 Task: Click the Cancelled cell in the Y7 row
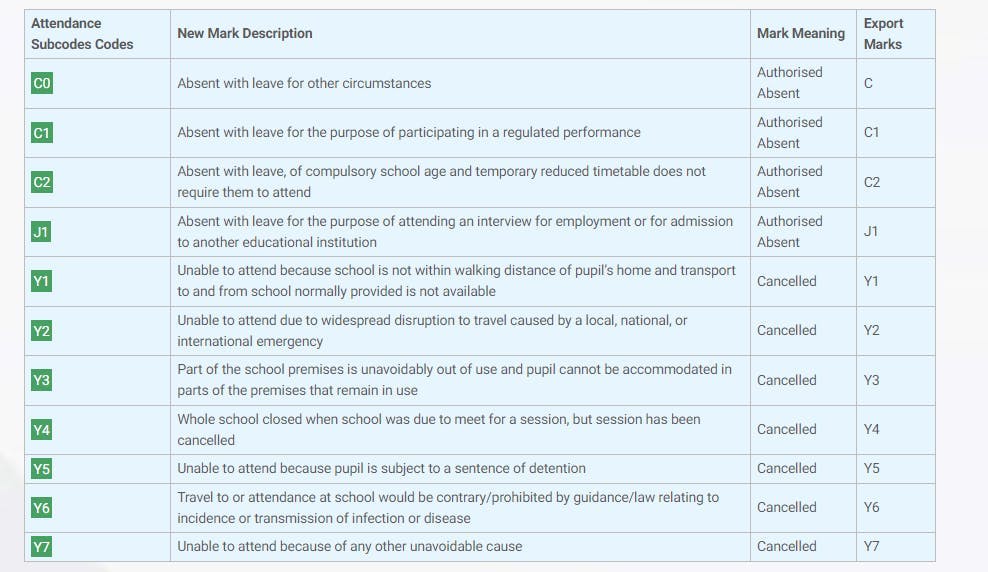point(786,546)
